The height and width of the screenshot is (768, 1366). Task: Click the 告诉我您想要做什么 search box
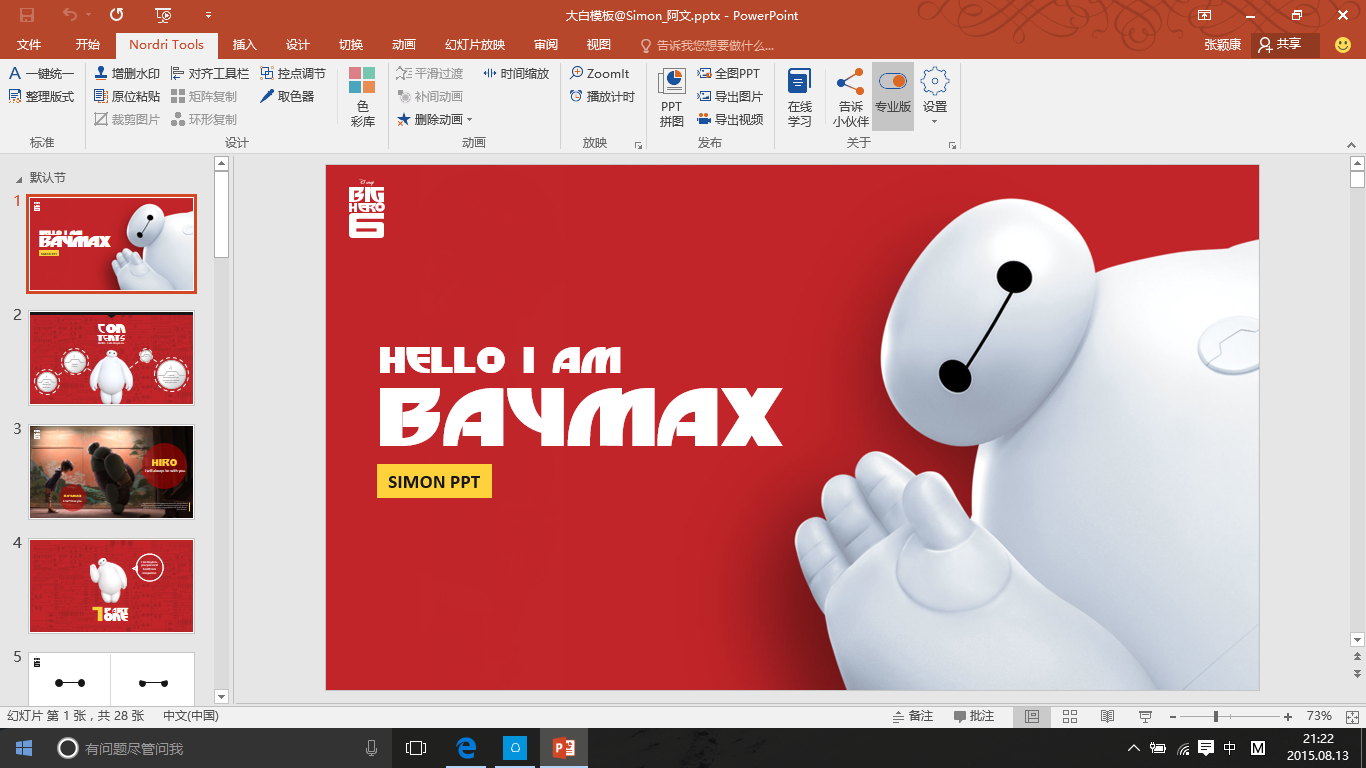pos(708,45)
